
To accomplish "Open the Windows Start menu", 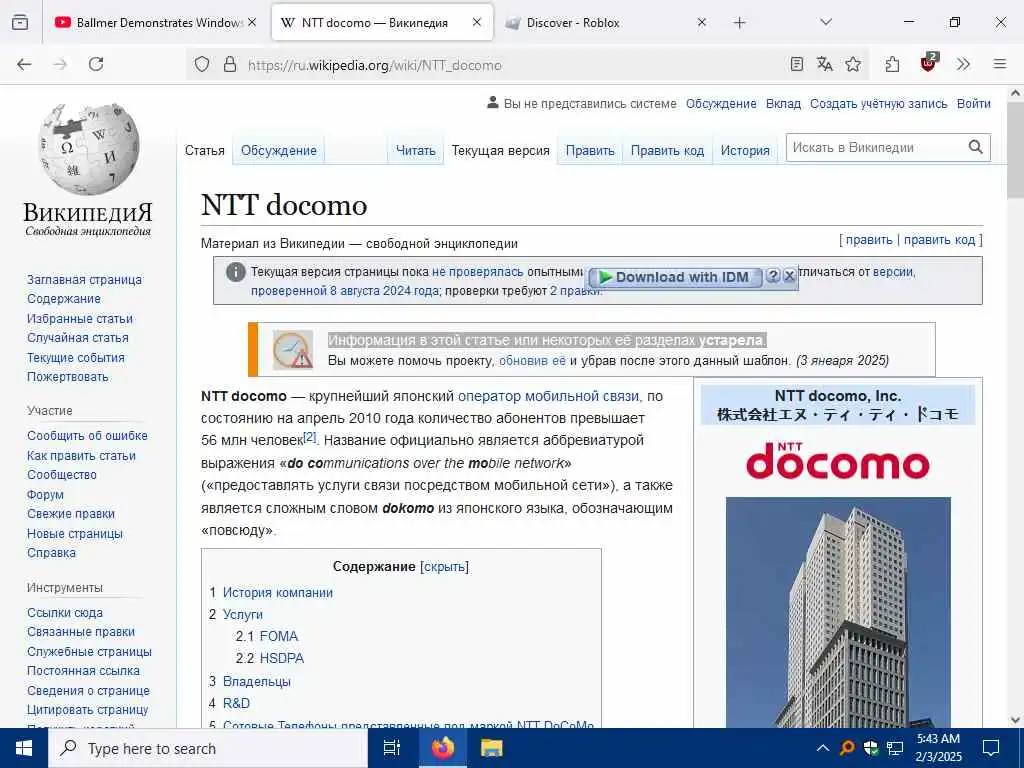I will [24, 748].
